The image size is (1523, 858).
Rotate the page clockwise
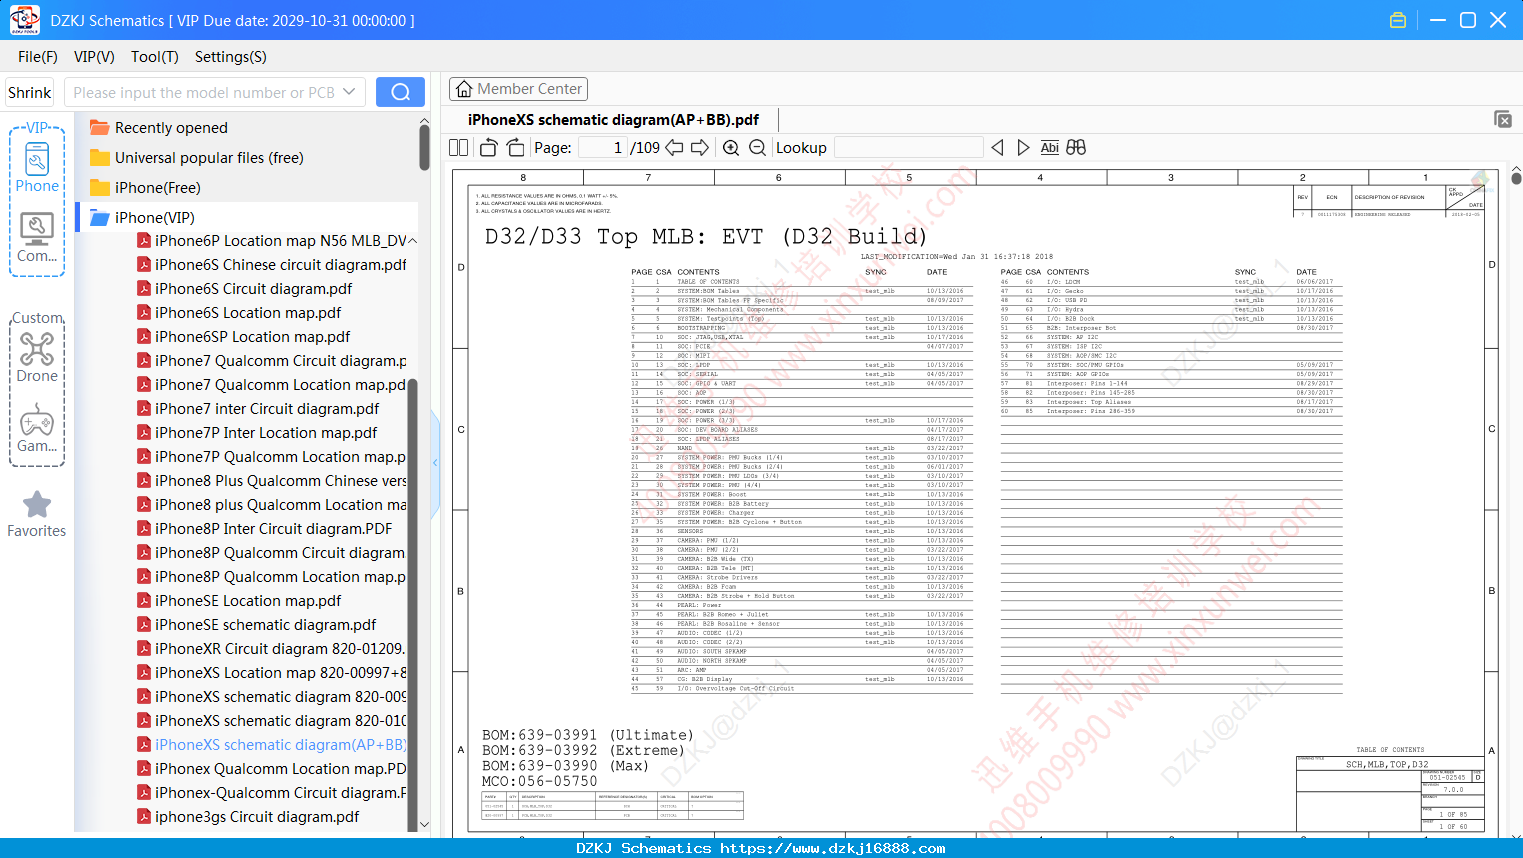click(x=515, y=148)
